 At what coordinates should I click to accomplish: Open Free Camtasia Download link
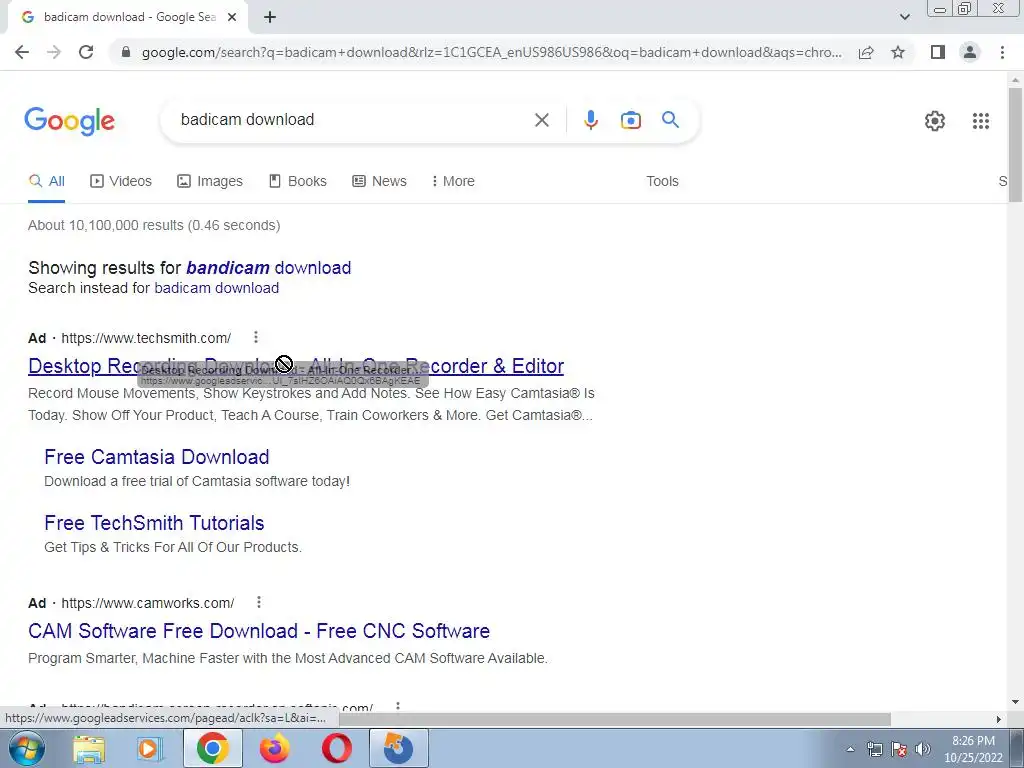coord(157,457)
